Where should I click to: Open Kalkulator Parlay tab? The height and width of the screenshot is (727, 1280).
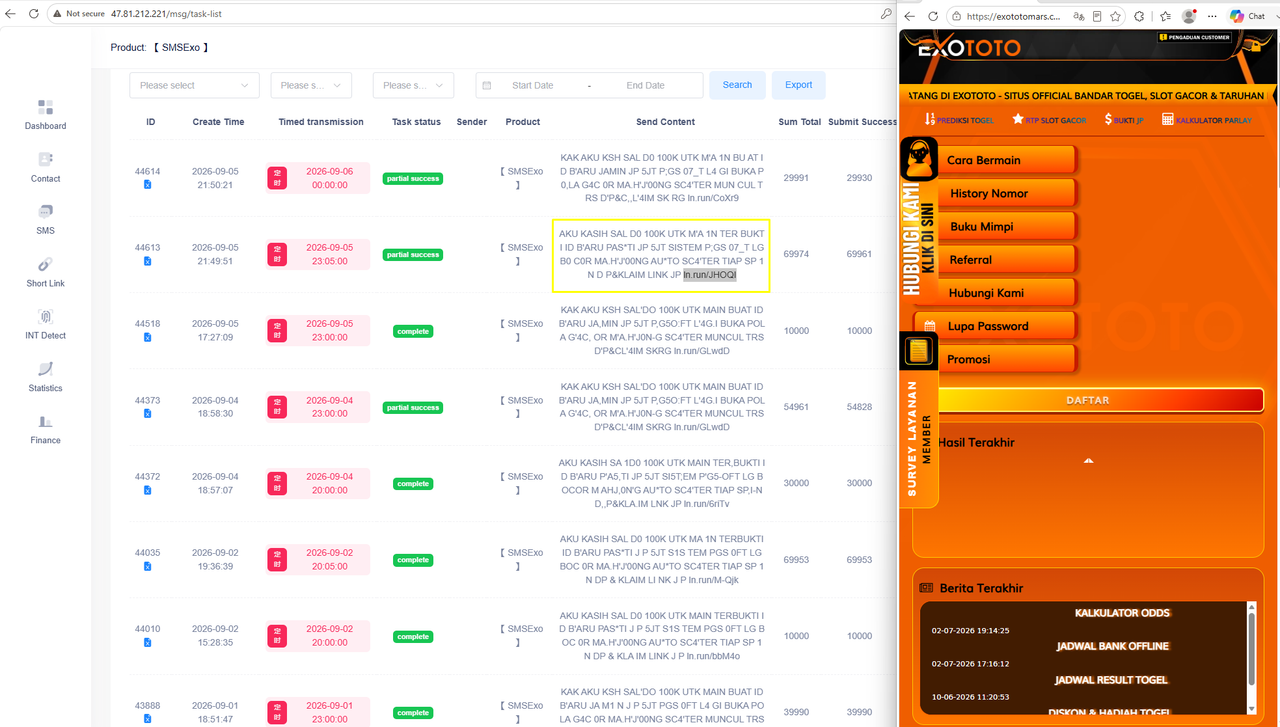(x=1208, y=119)
